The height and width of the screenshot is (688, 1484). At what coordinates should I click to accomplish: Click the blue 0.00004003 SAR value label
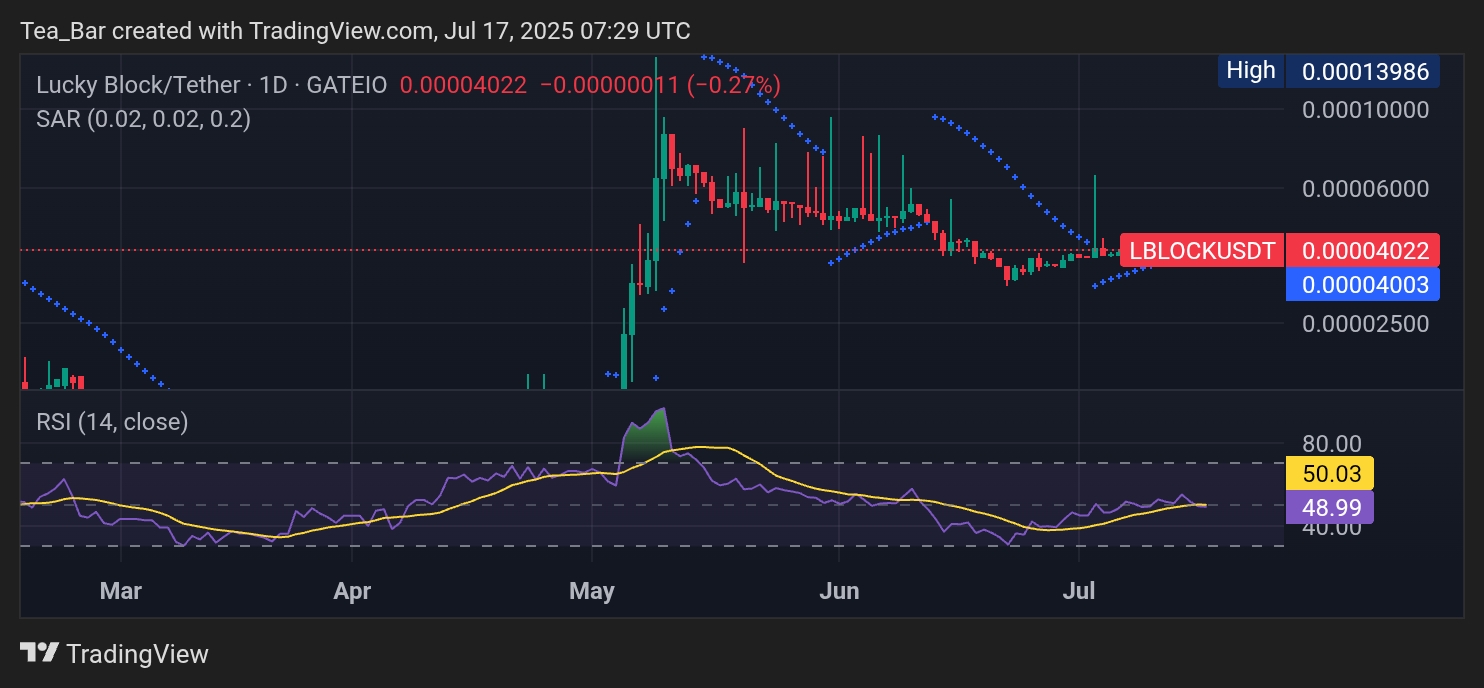pyautogui.click(x=1363, y=284)
